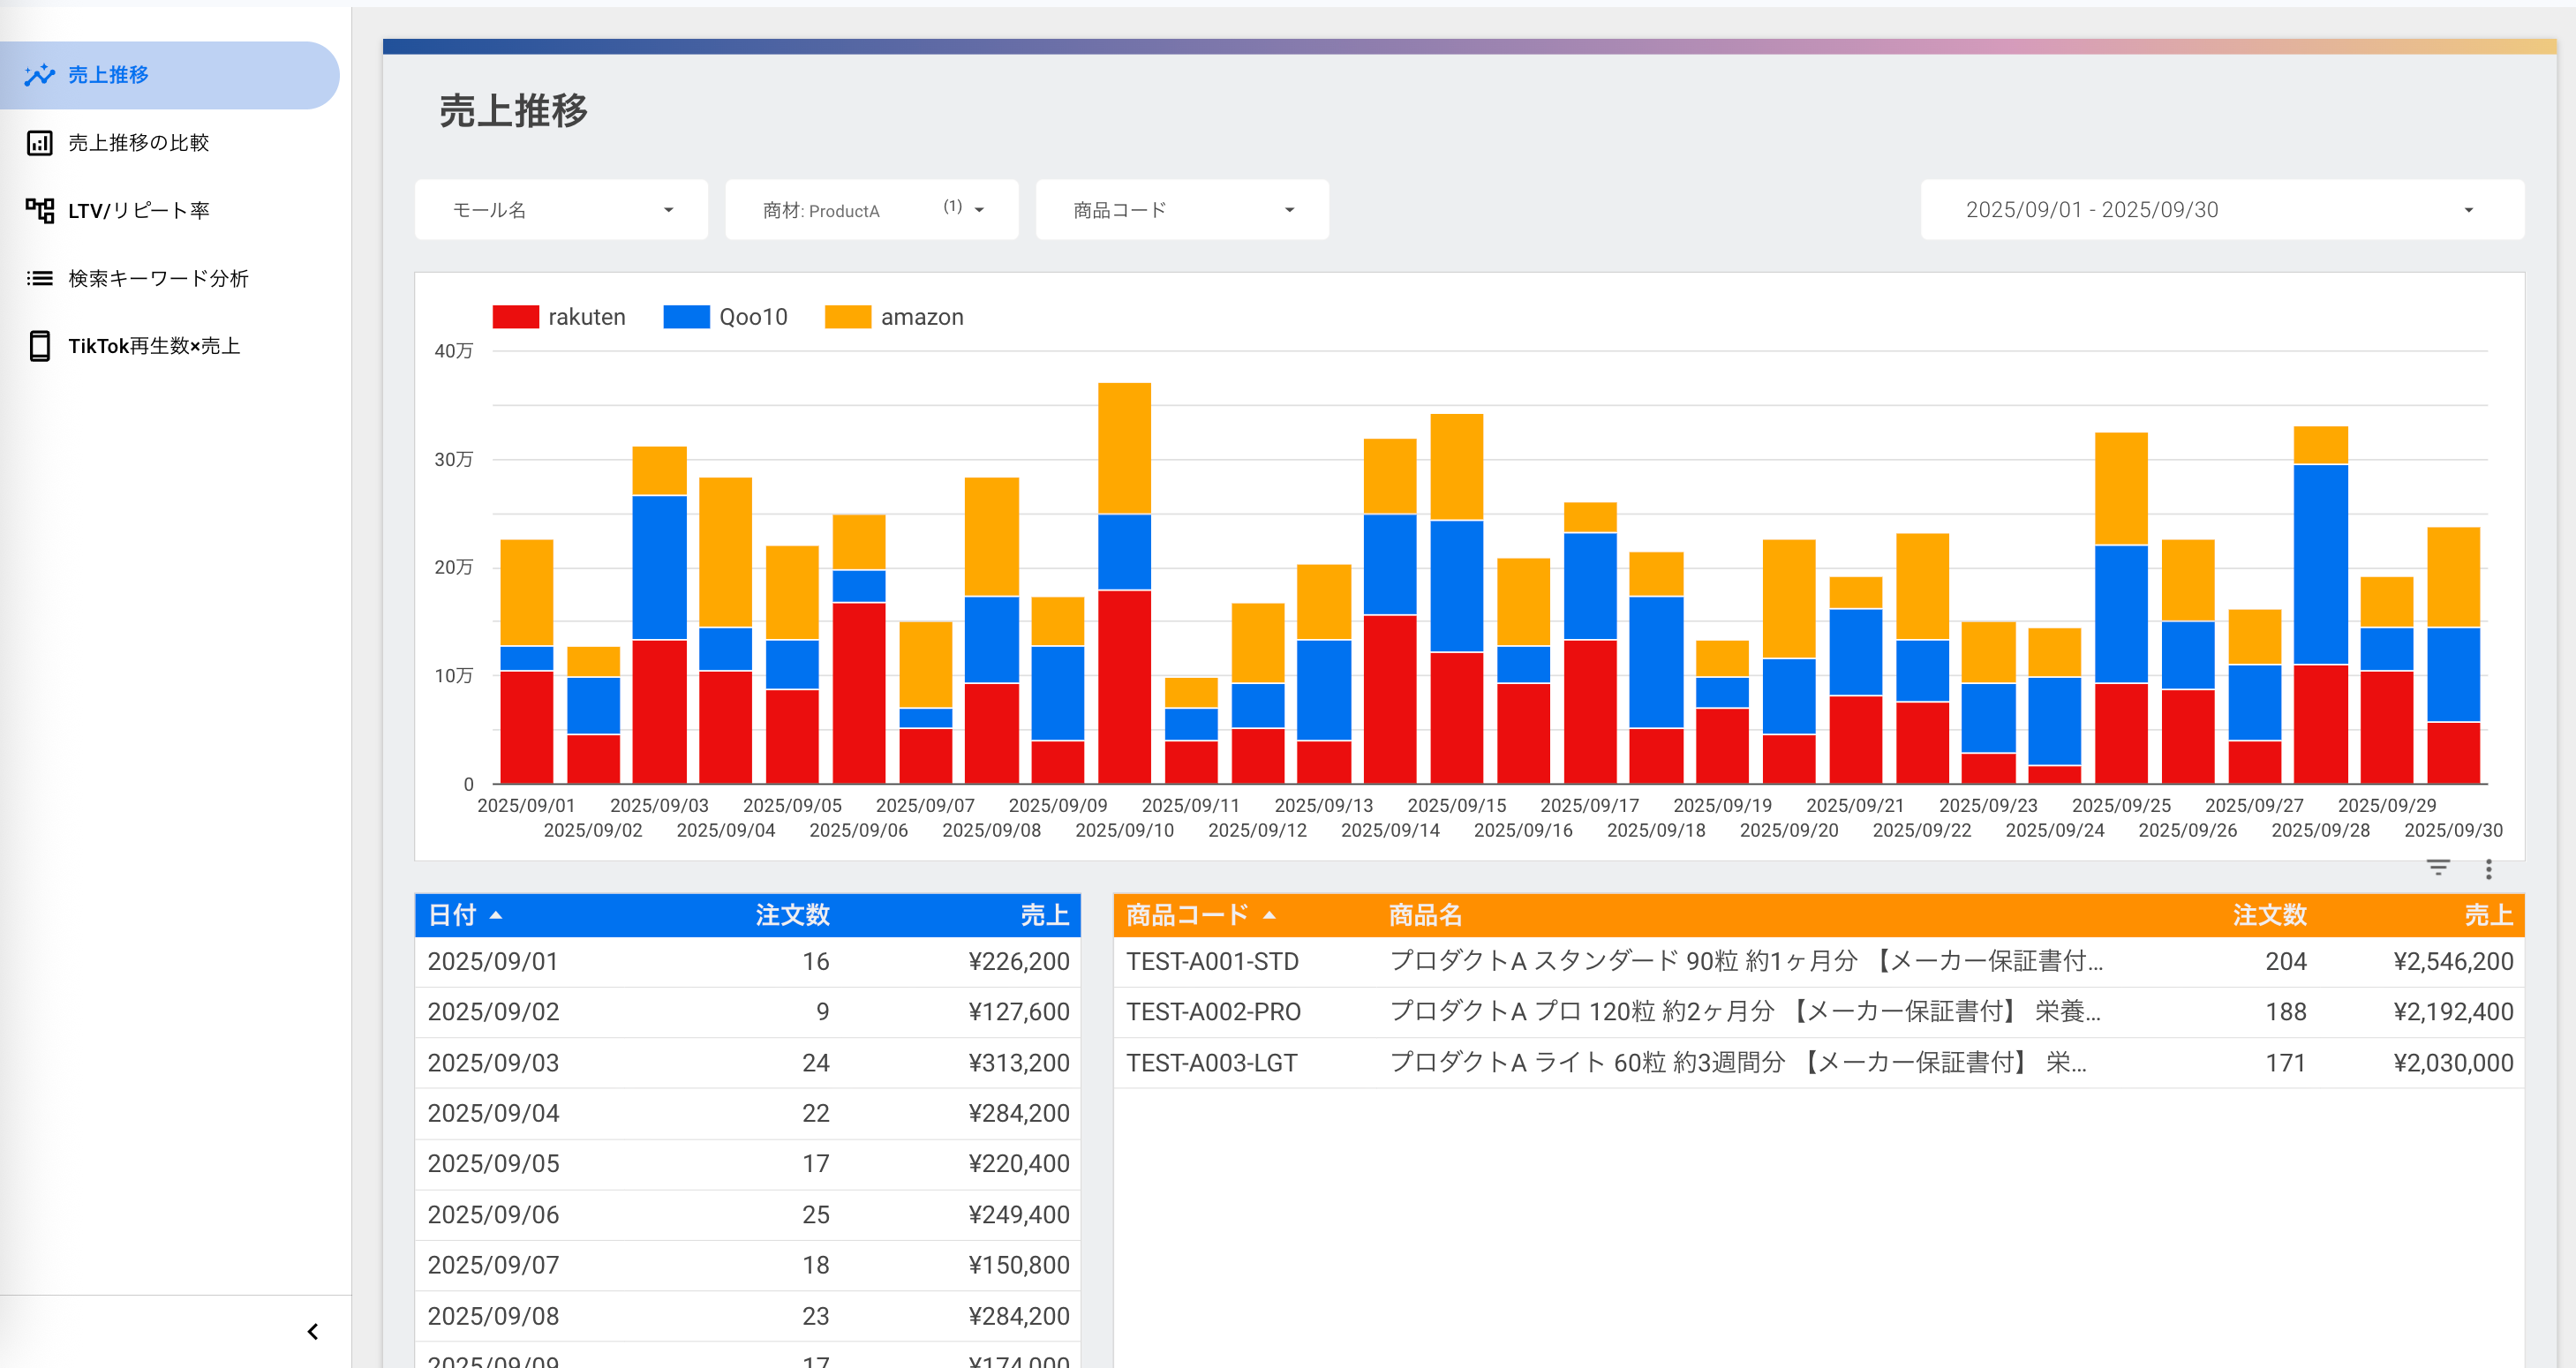Expand the モール名 dropdown
Image resolution: width=2576 pixels, height=1368 pixels.
(x=561, y=210)
